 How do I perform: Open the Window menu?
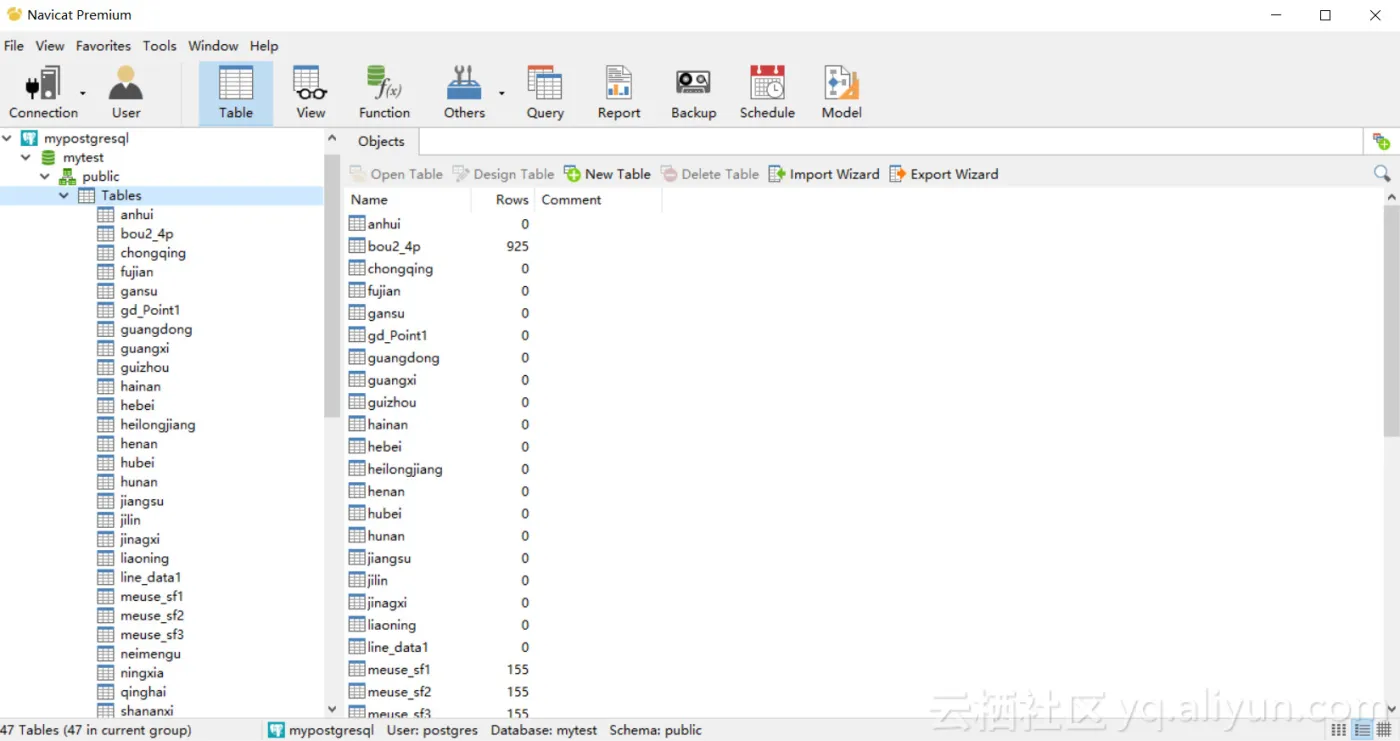coord(213,46)
